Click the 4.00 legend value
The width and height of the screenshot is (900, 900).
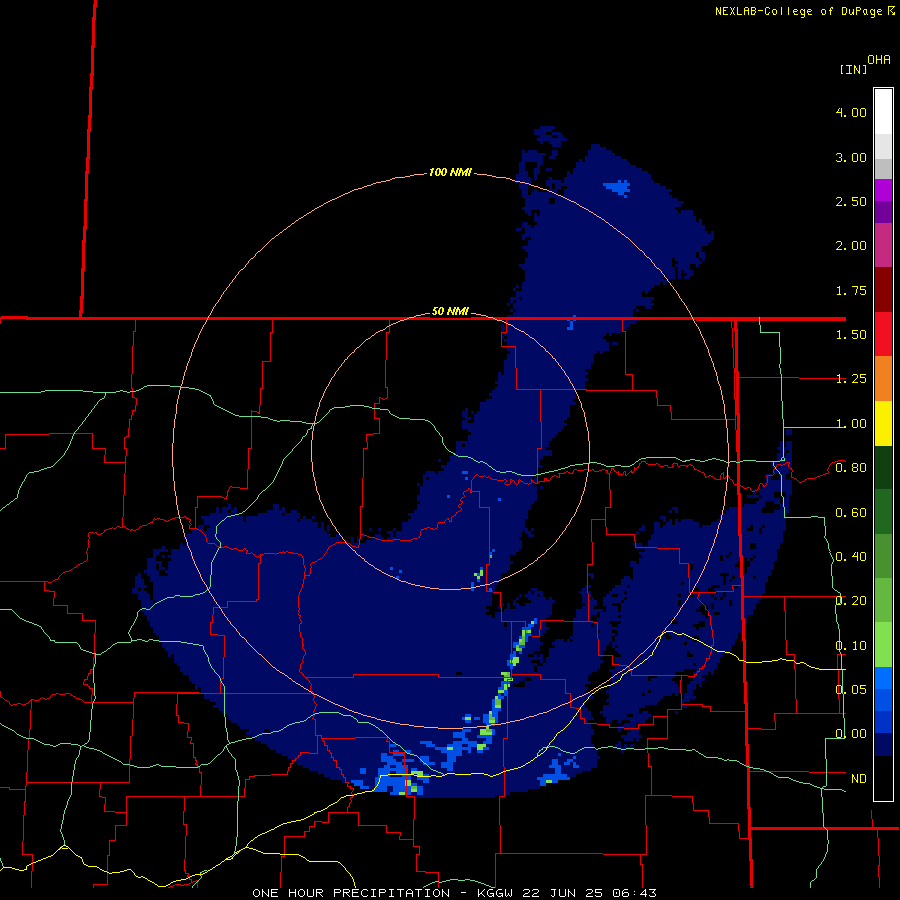point(851,112)
